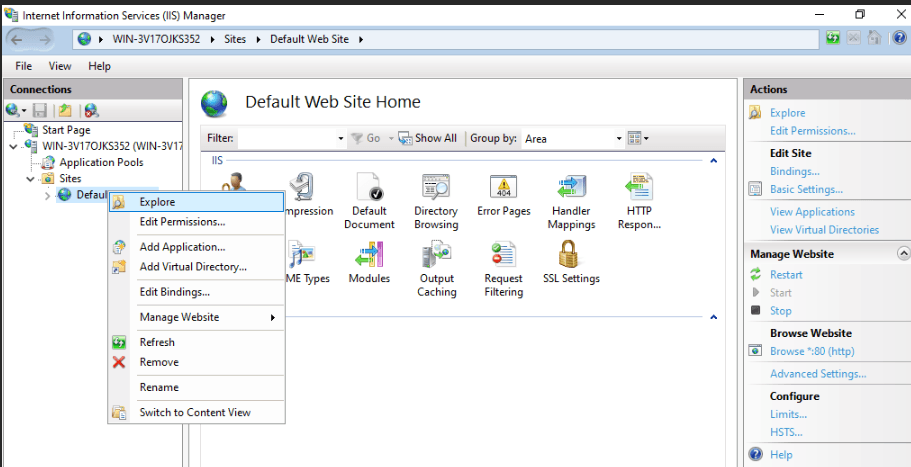Choose Remove in the context menu

tap(196, 362)
